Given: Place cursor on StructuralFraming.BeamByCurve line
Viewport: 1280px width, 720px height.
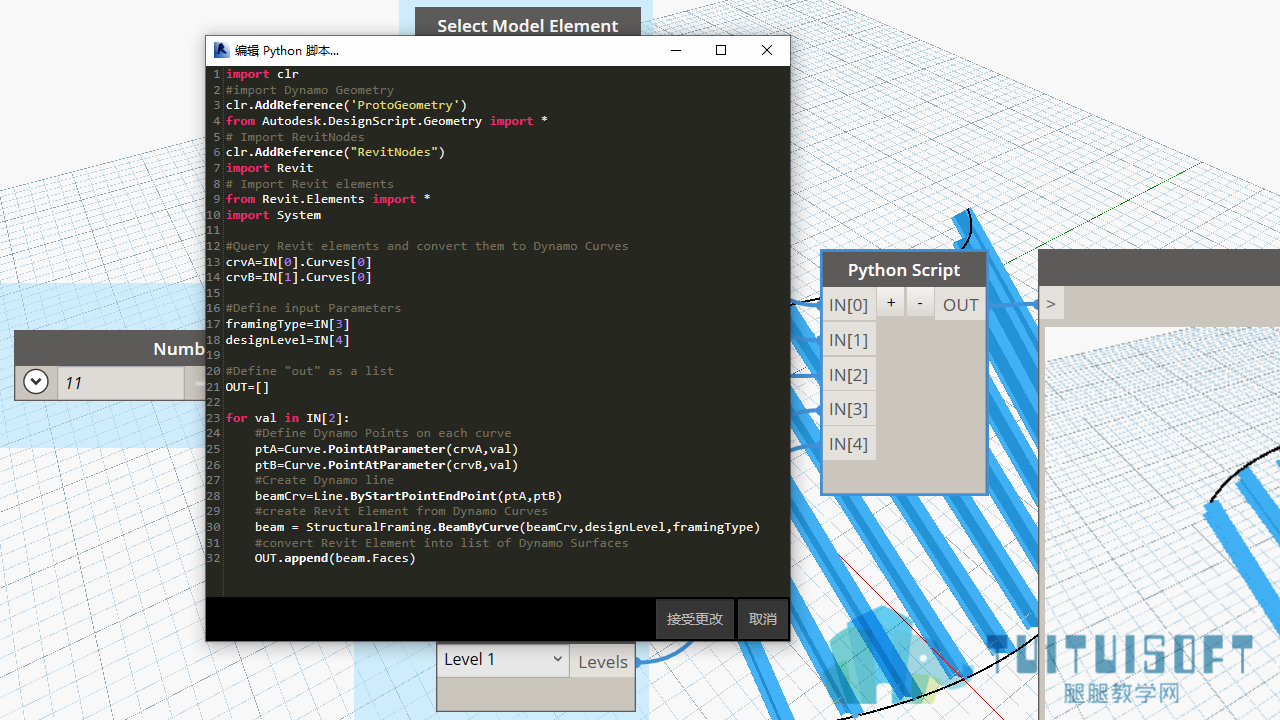Looking at the screenshot, I should (x=507, y=527).
